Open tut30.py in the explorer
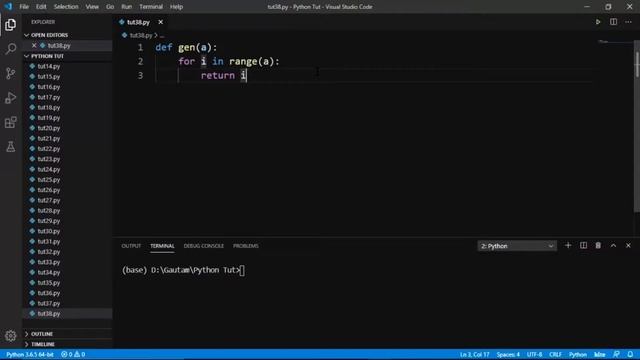Screen dimensions: 640x360 49,231
